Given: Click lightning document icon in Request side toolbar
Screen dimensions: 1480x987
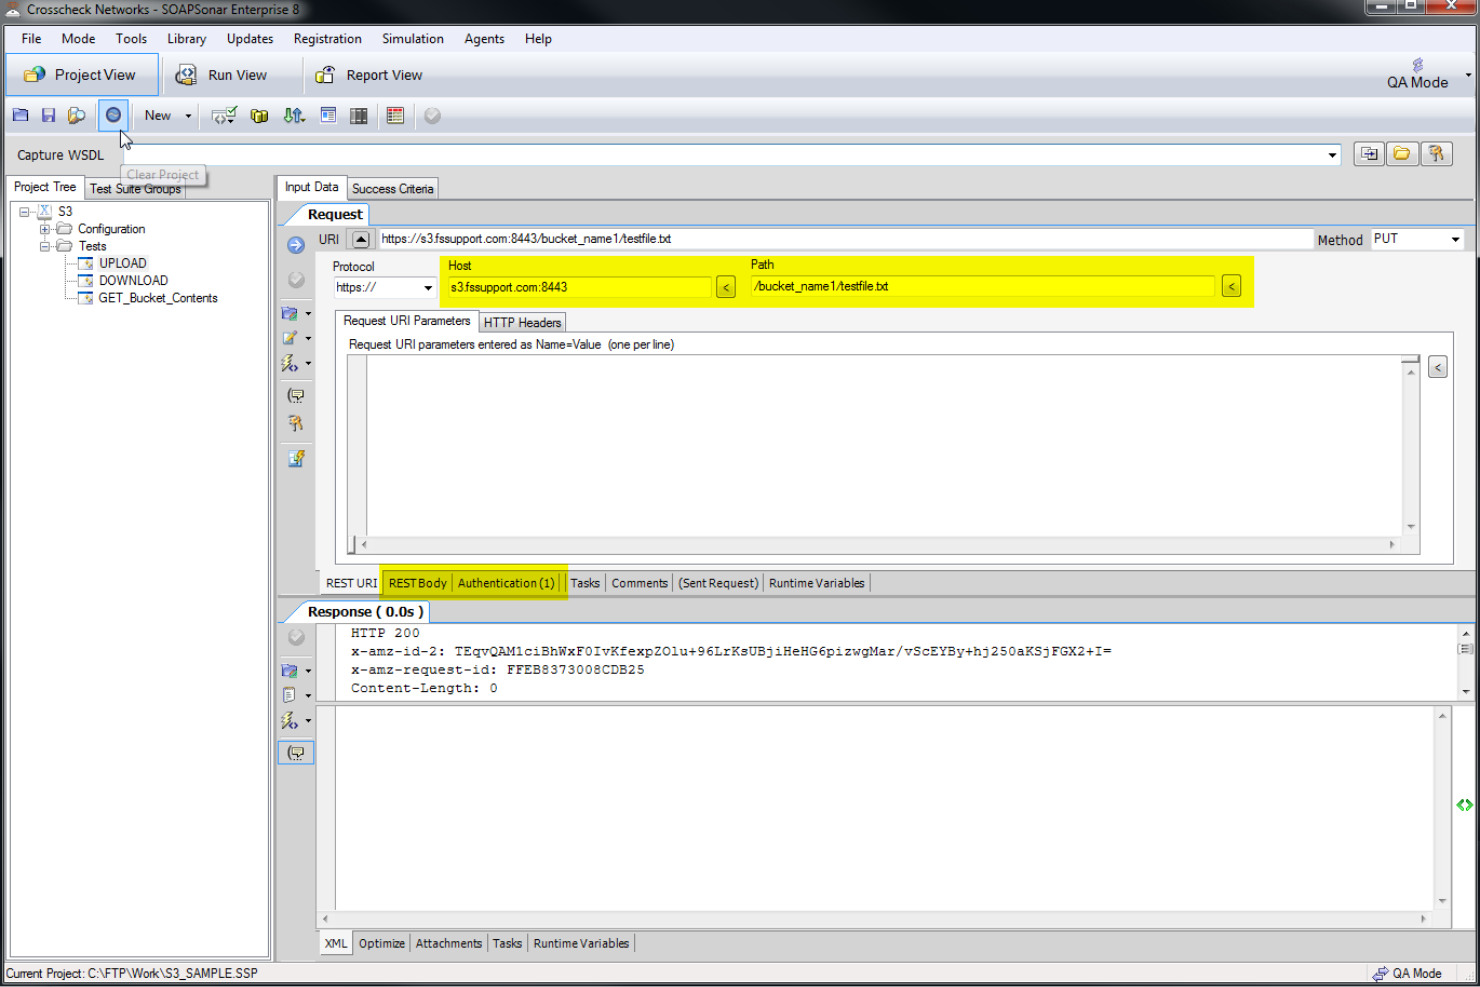Looking at the screenshot, I should click(x=296, y=458).
